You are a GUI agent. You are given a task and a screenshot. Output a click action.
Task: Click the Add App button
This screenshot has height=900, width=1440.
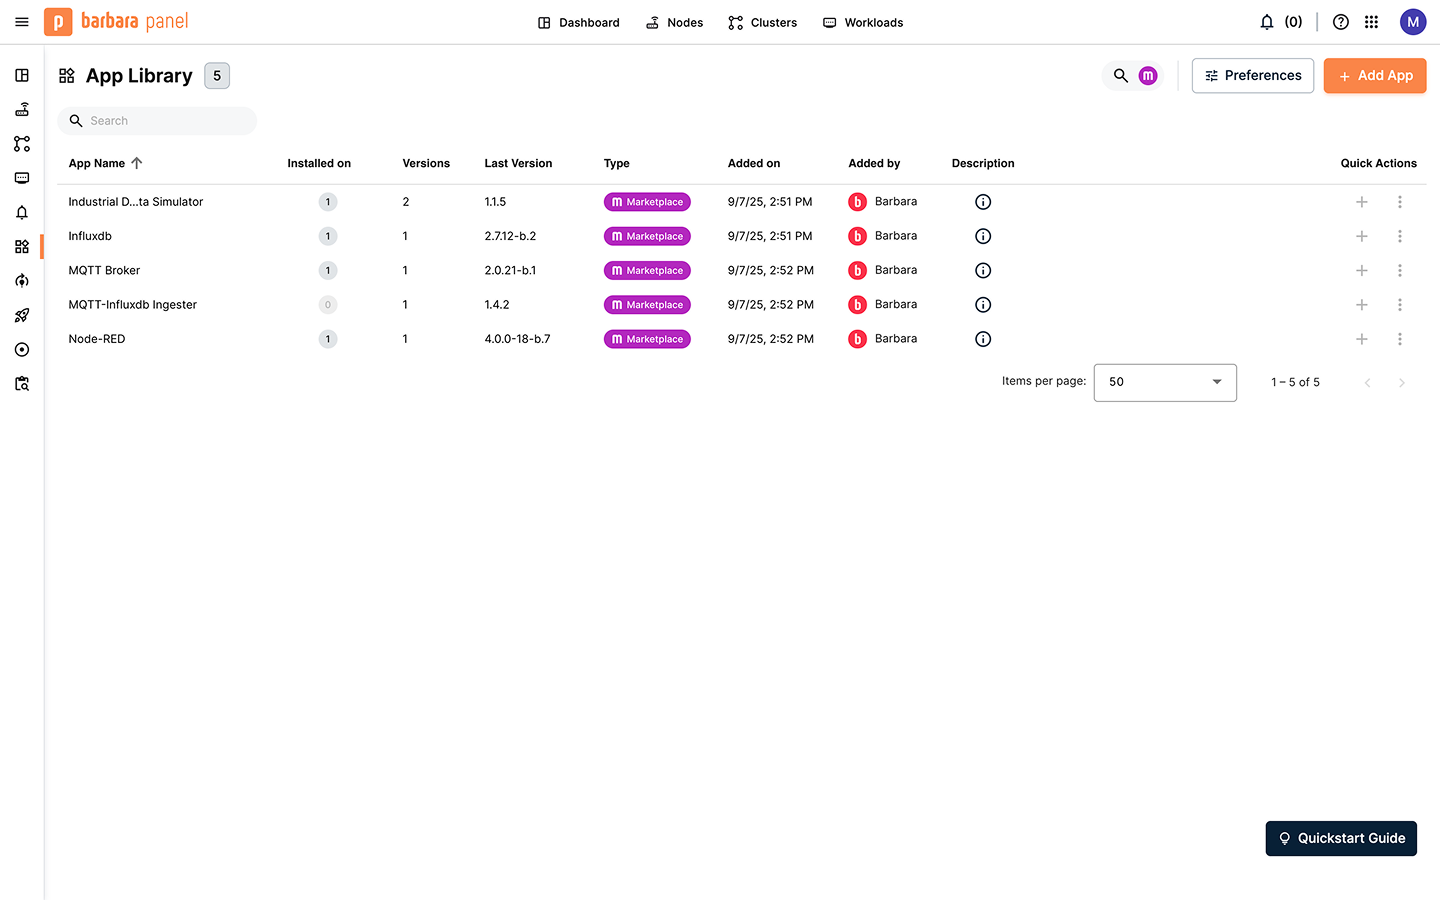click(x=1375, y=76)
